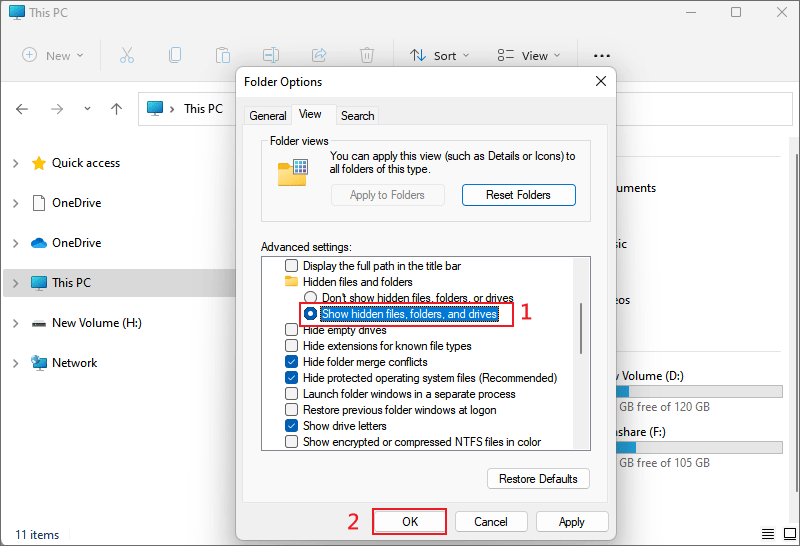Click the blue cloud OneDrive icon
The height and width of the screenshot is (546, 800).
[39, 243]
